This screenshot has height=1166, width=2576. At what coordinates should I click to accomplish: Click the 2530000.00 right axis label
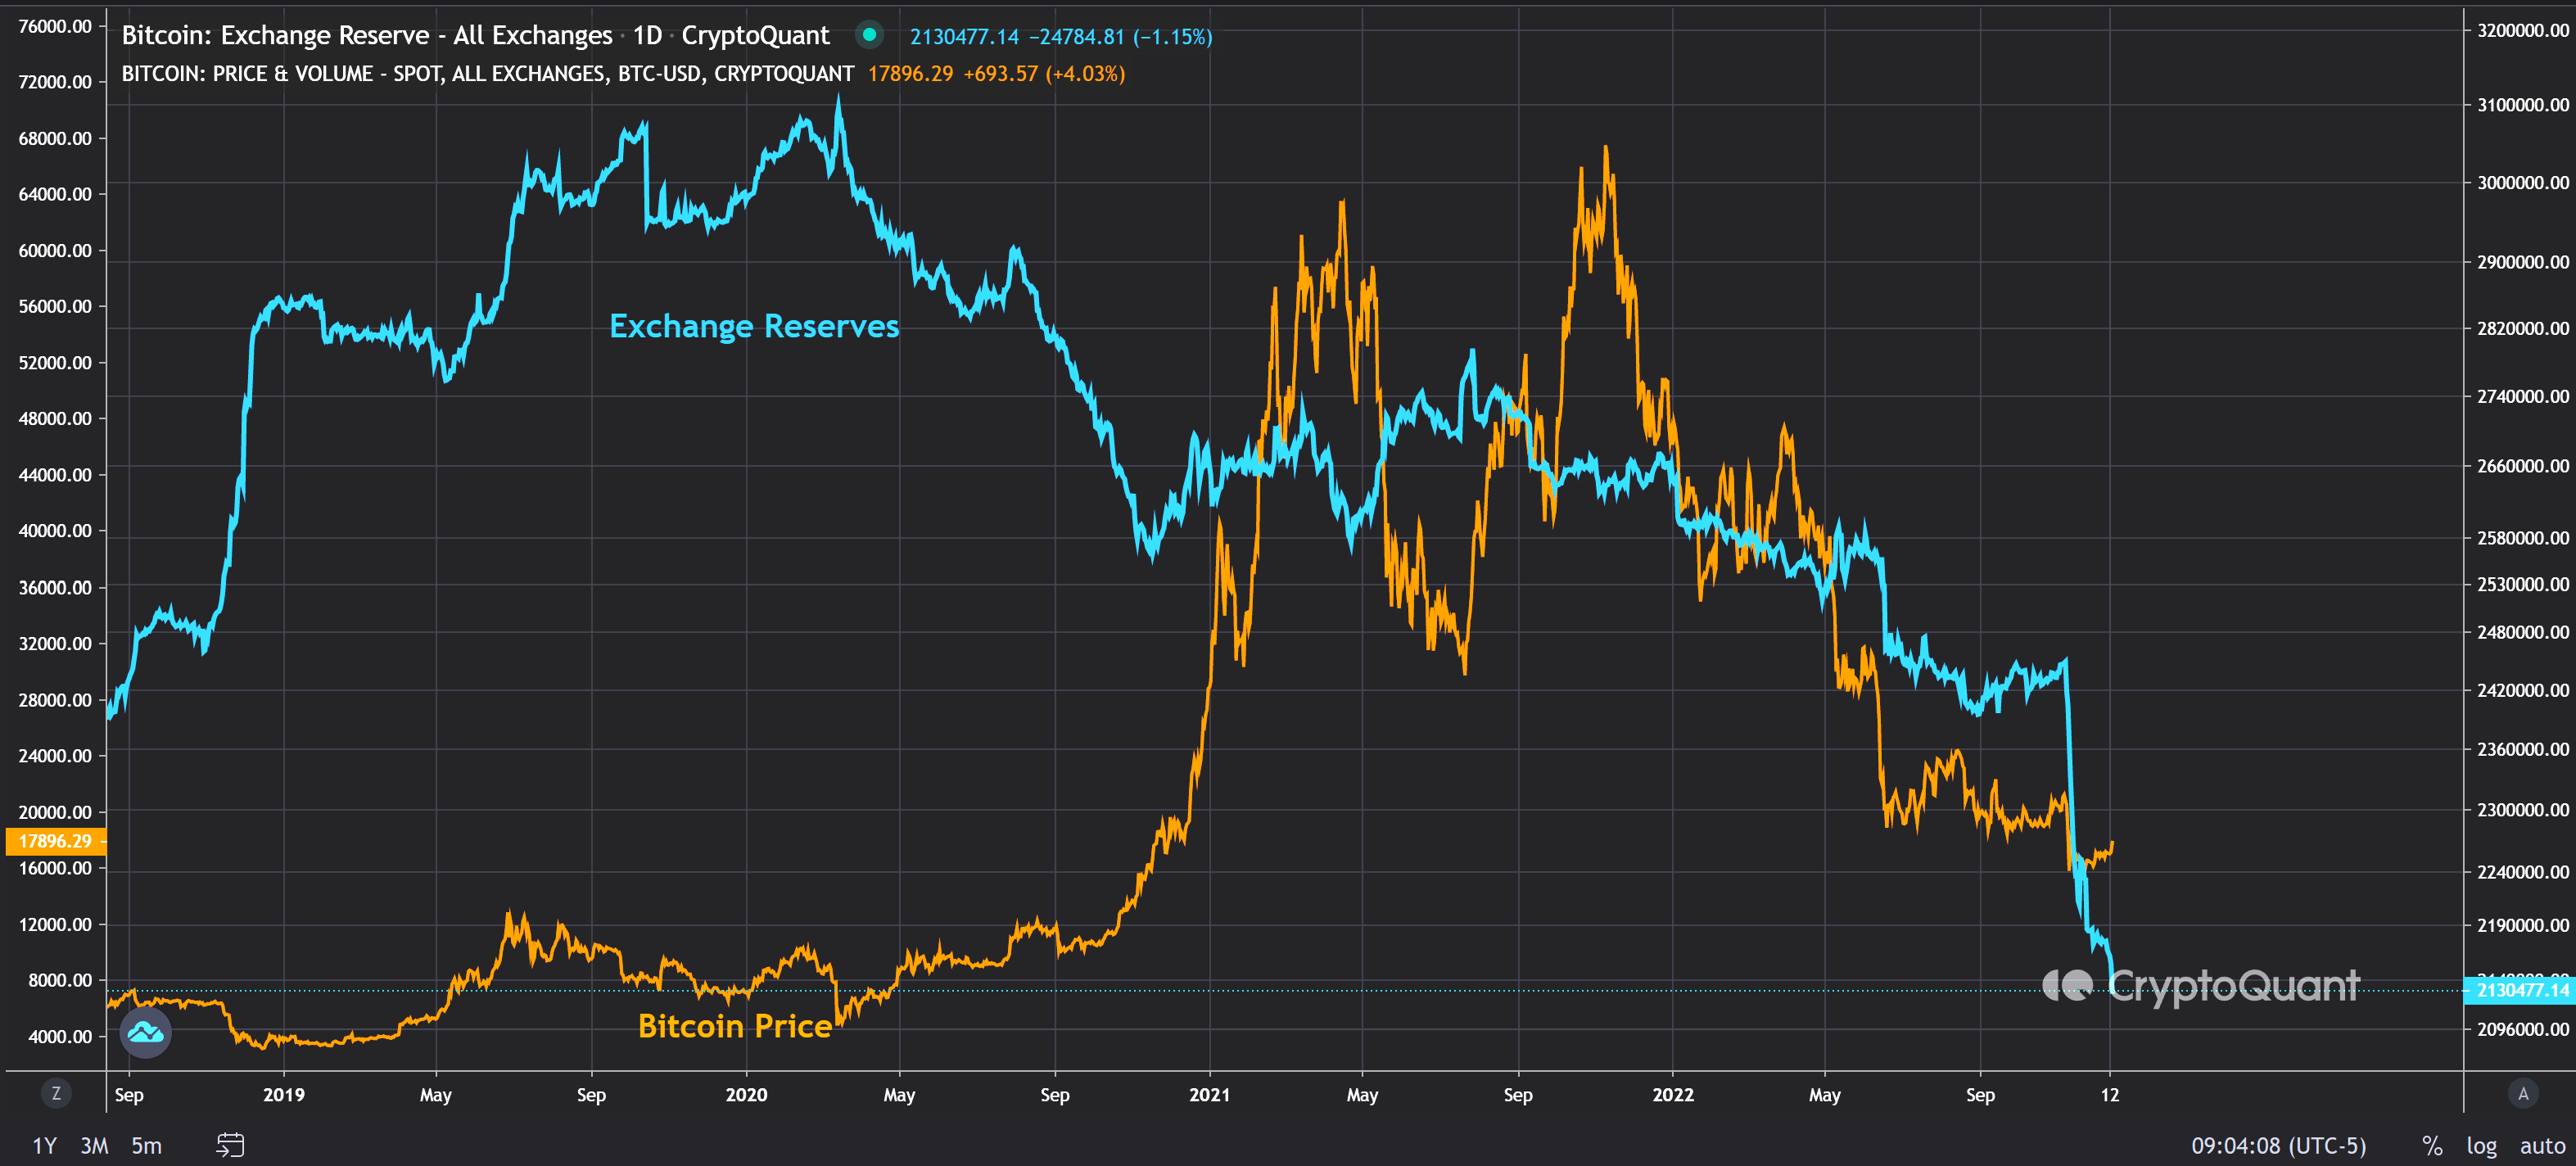pyautogui.click(x=2522, y=584)
